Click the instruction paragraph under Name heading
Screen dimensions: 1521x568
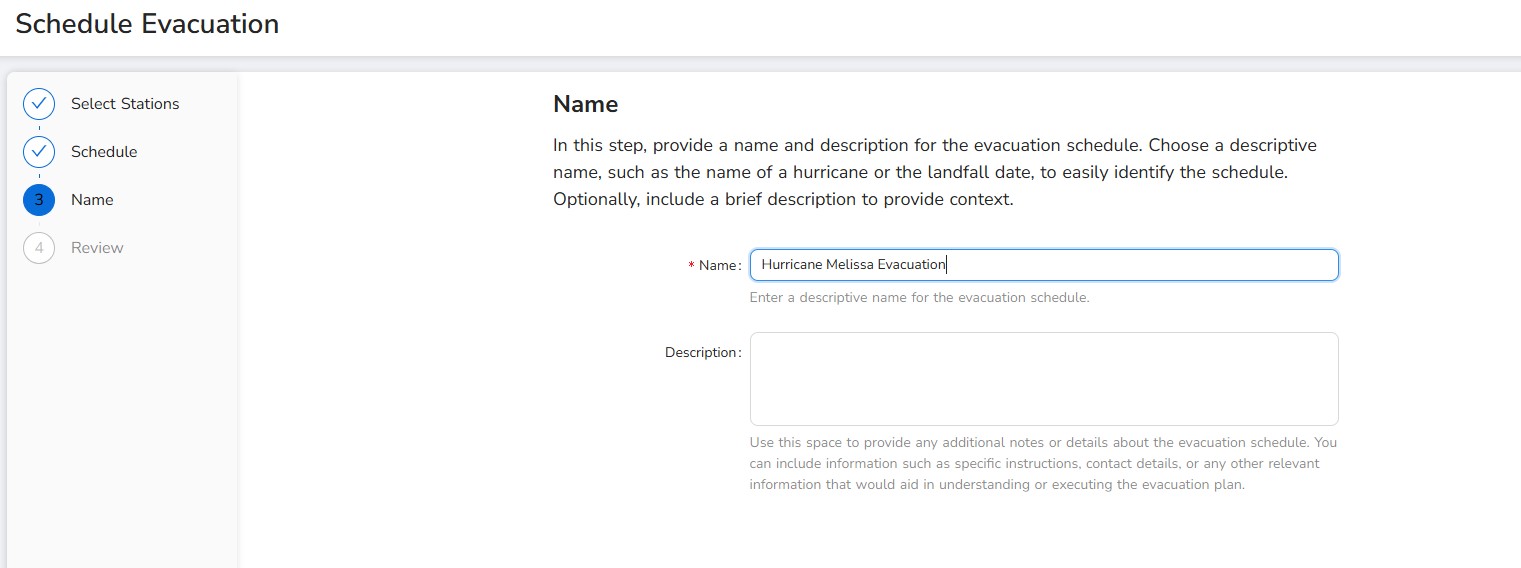[934, 172]
